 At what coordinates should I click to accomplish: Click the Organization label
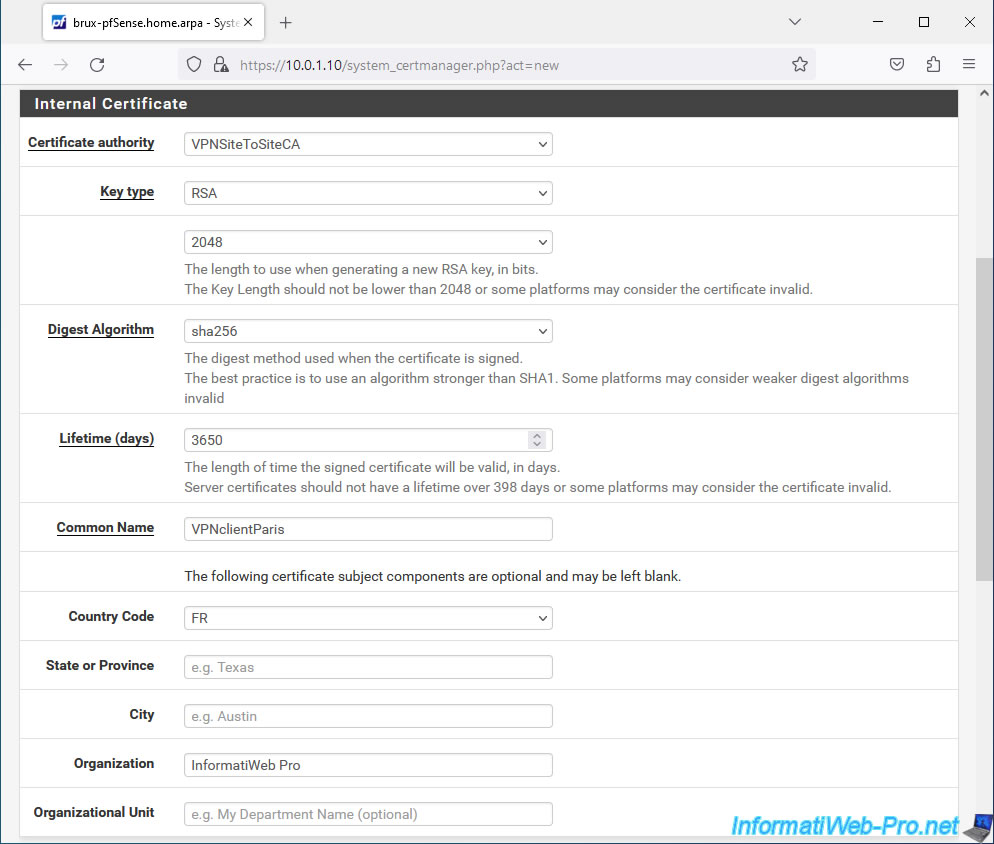[114, 763]
